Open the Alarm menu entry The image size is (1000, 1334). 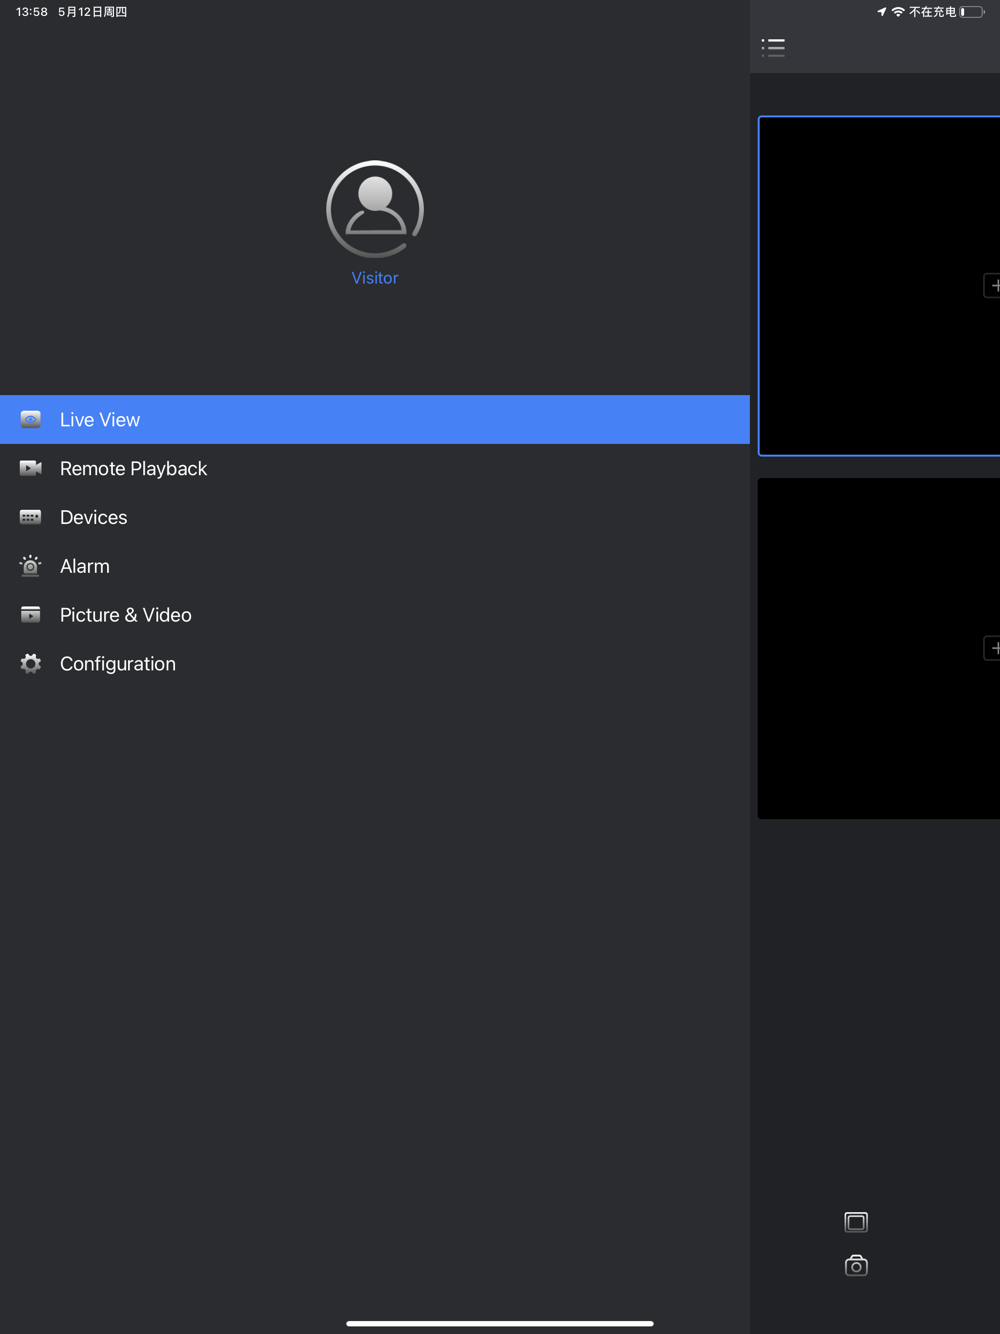click(x=375, y=567)
